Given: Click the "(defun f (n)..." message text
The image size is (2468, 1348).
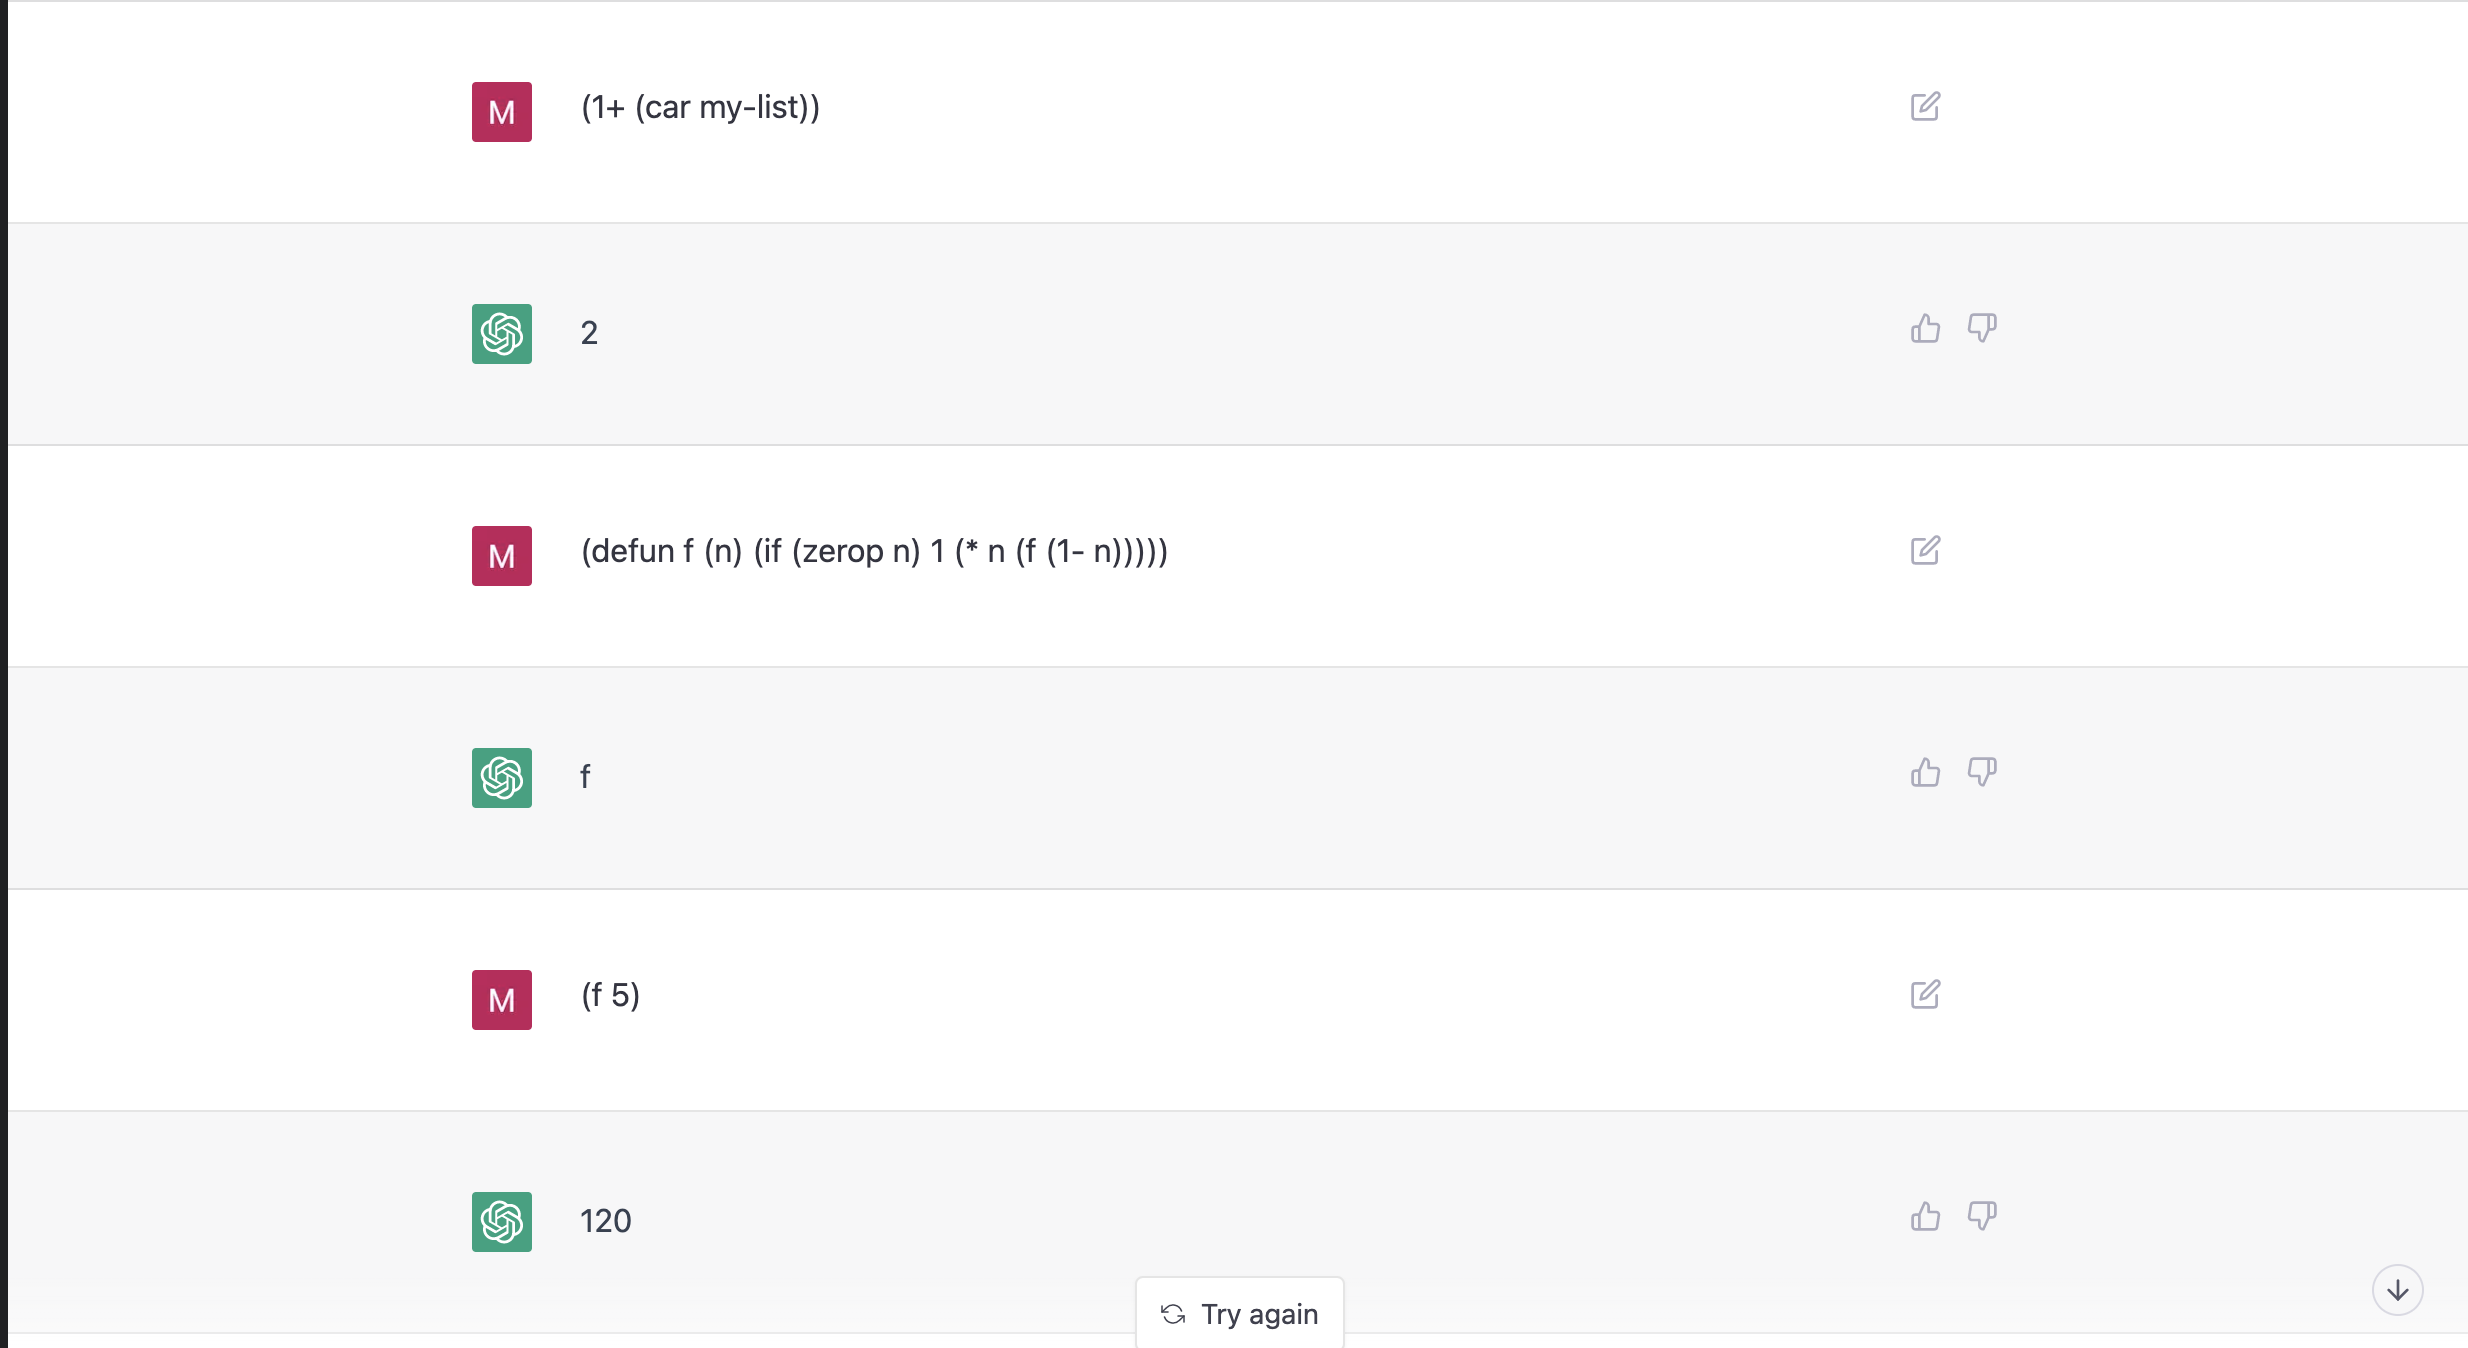Looking at the screenshot, I should click(x=875, y=551).
